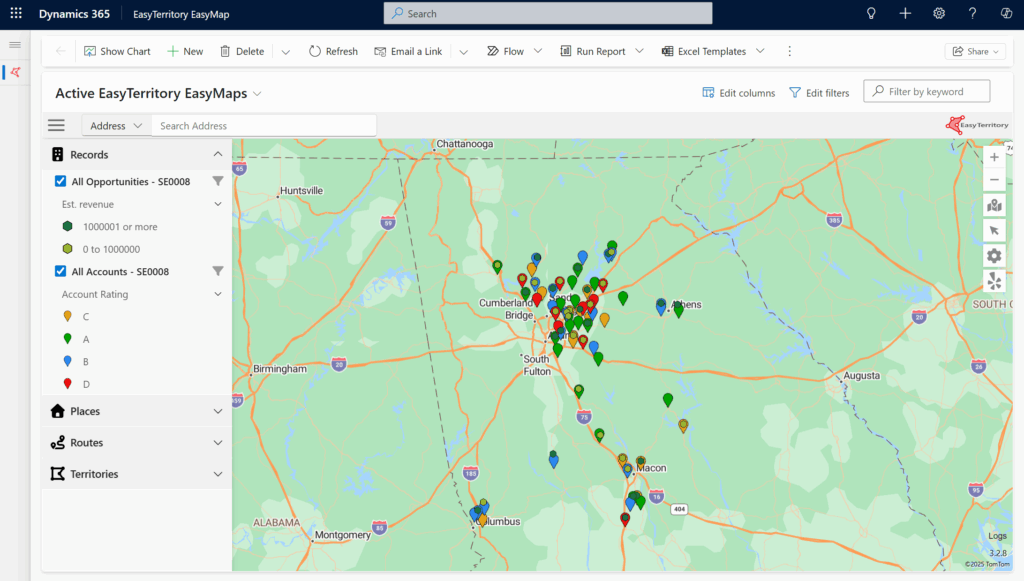
Task: Click the red D account rating swatch
Action: pos(68,384)
